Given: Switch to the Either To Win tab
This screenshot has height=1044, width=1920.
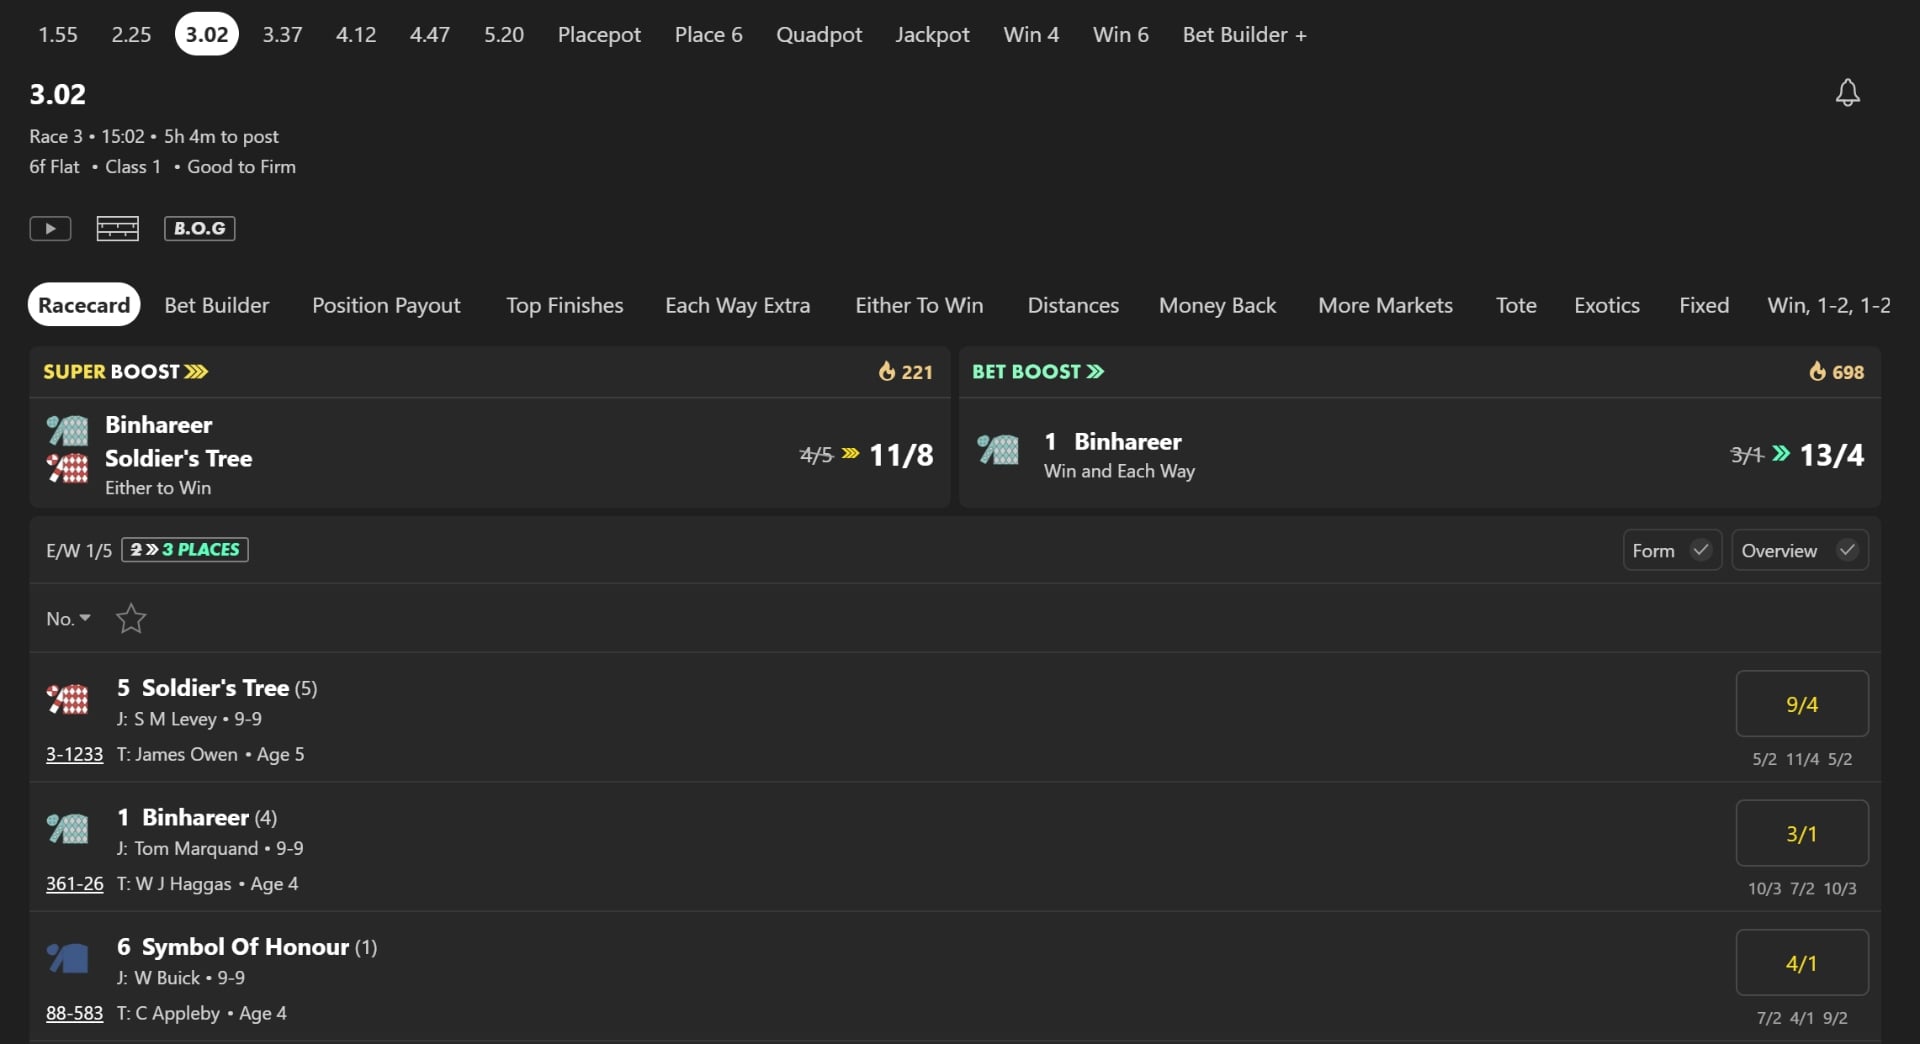Looking at the screenshot, I should click(919, 305).
